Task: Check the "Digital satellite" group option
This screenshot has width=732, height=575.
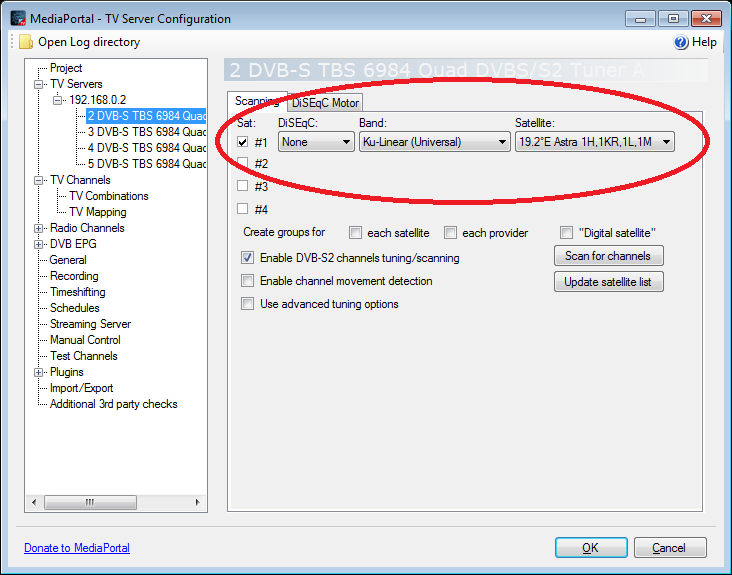Action: click(566, 232)
